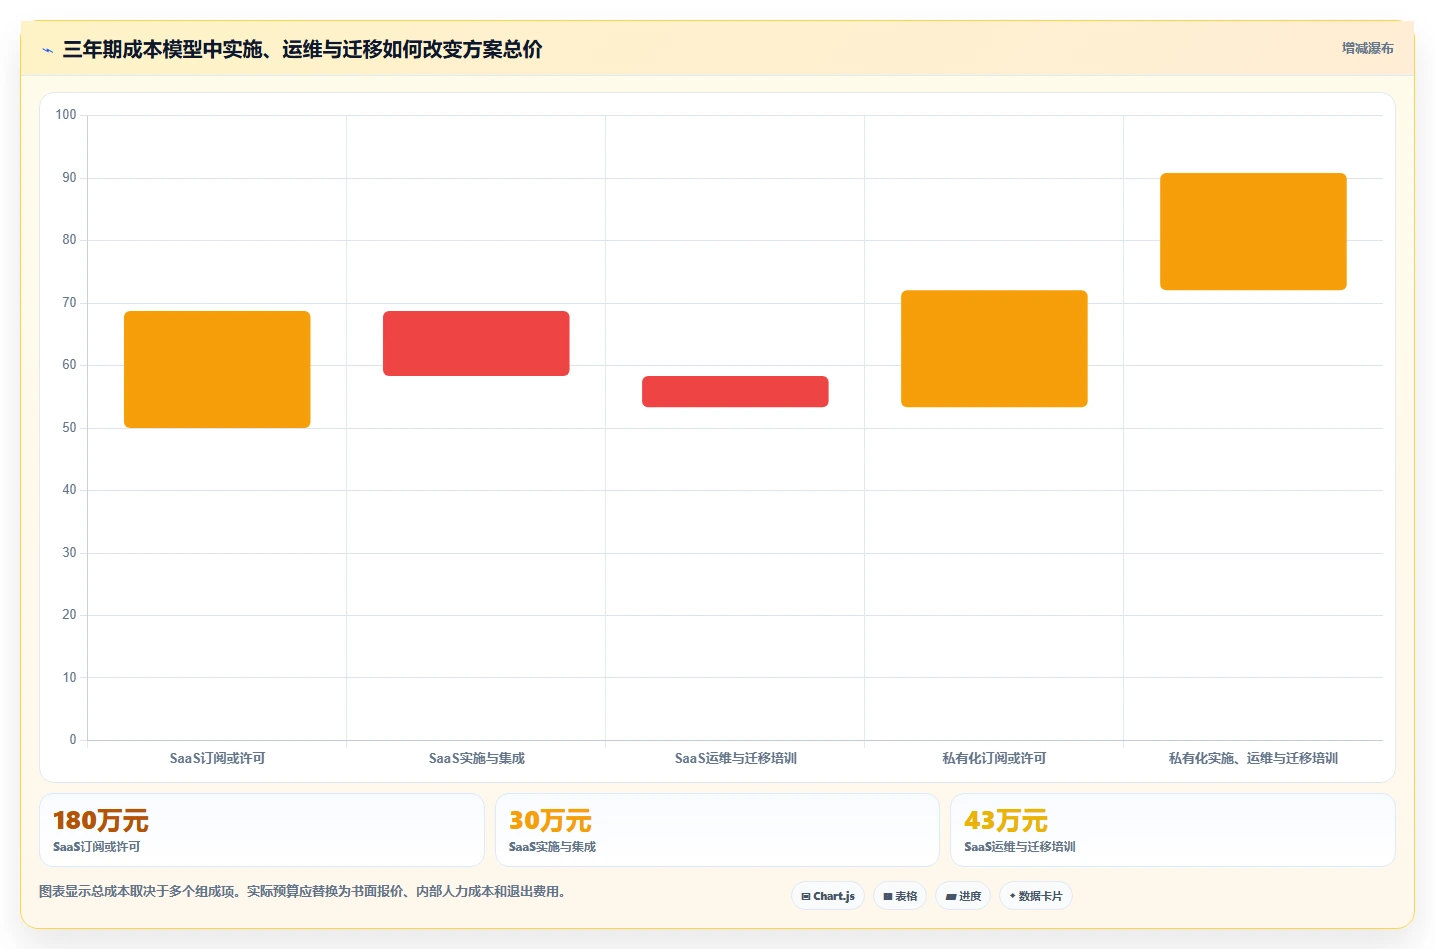Viewport: 1435px width, 949px height.
Task: Open the 43万元 SaaS运维与迁移培训 card
Action: tap(1172, 830)
